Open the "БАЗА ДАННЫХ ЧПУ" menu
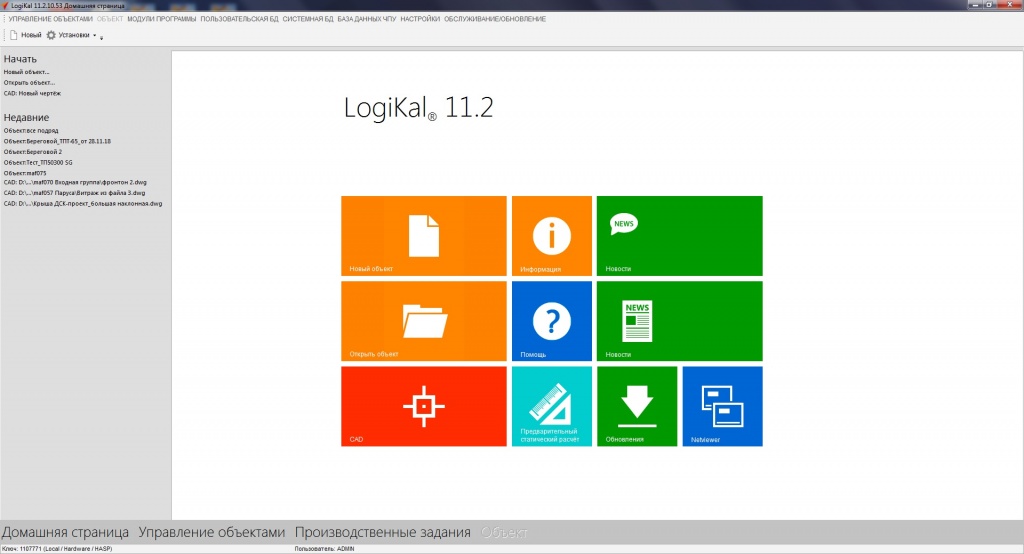Screen dimensions: 1024x554 pos(366,19)
